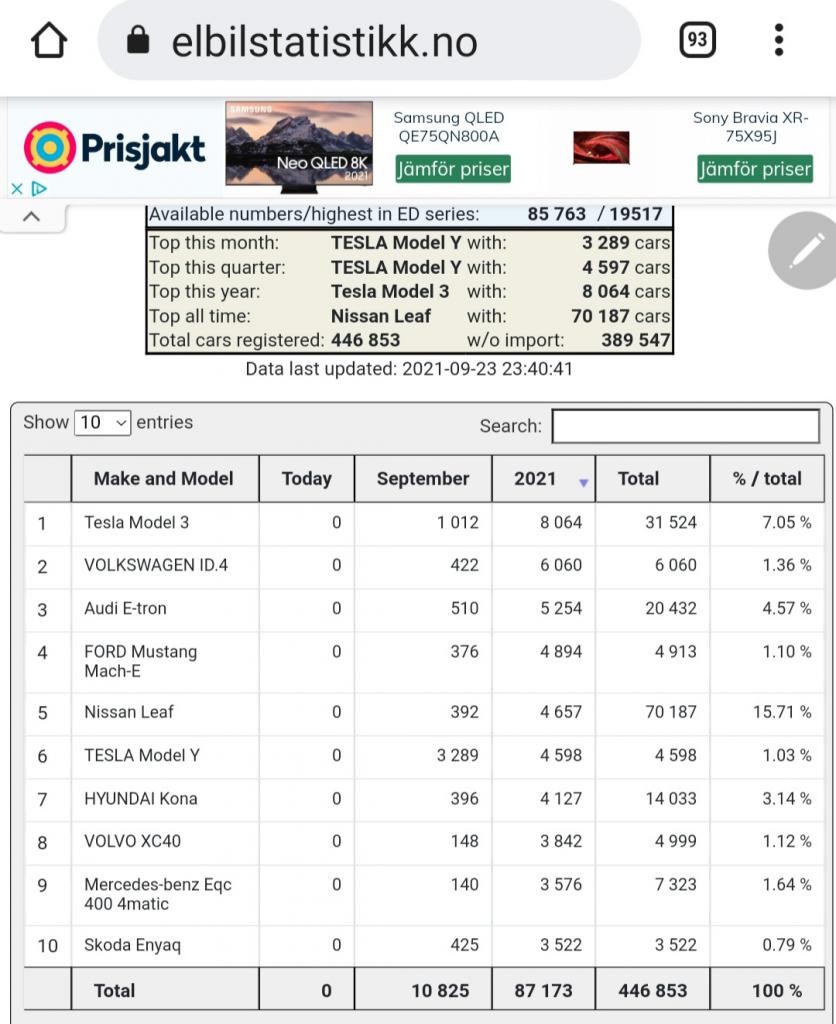Viewport: 836px width, 1024px height.
Task: Sort table by Make and Model header
Action: [x=163, y=479]
